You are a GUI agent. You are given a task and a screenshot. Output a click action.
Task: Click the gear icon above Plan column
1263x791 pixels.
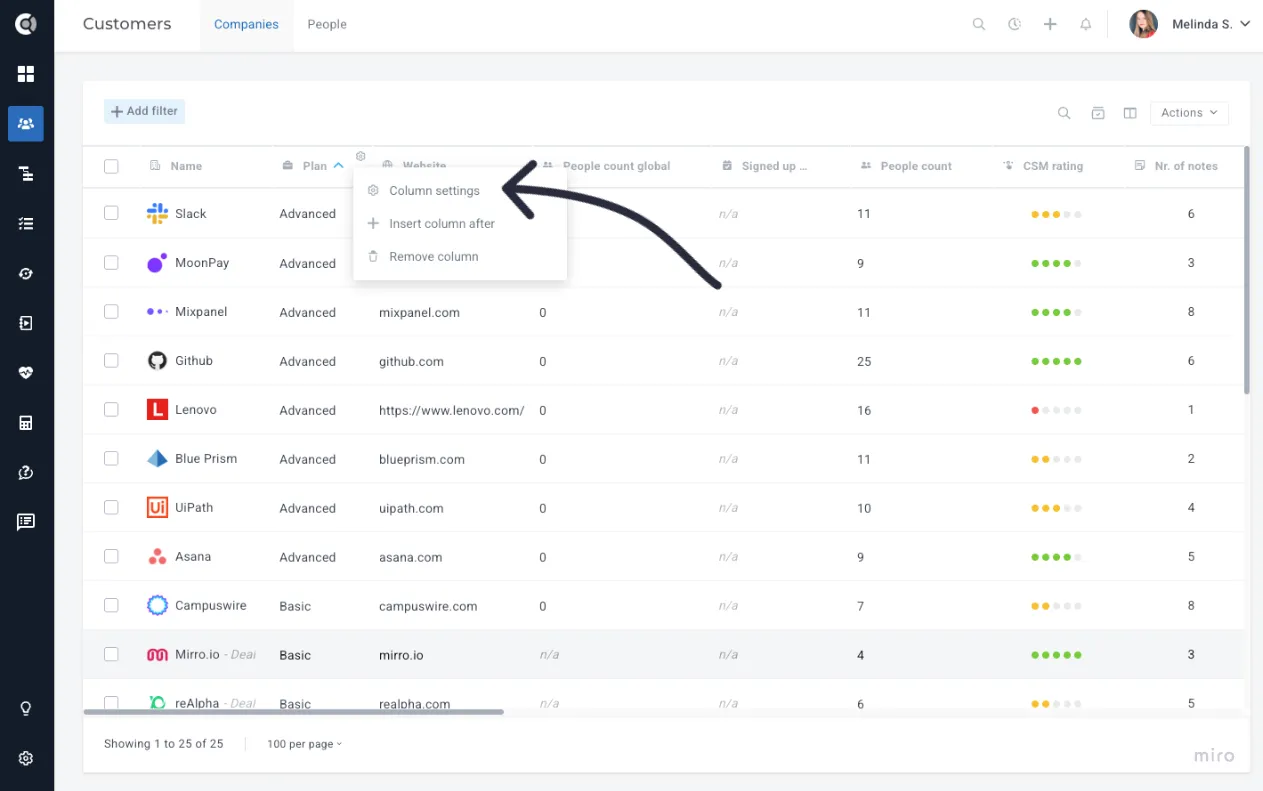click(x=361, y=156)
